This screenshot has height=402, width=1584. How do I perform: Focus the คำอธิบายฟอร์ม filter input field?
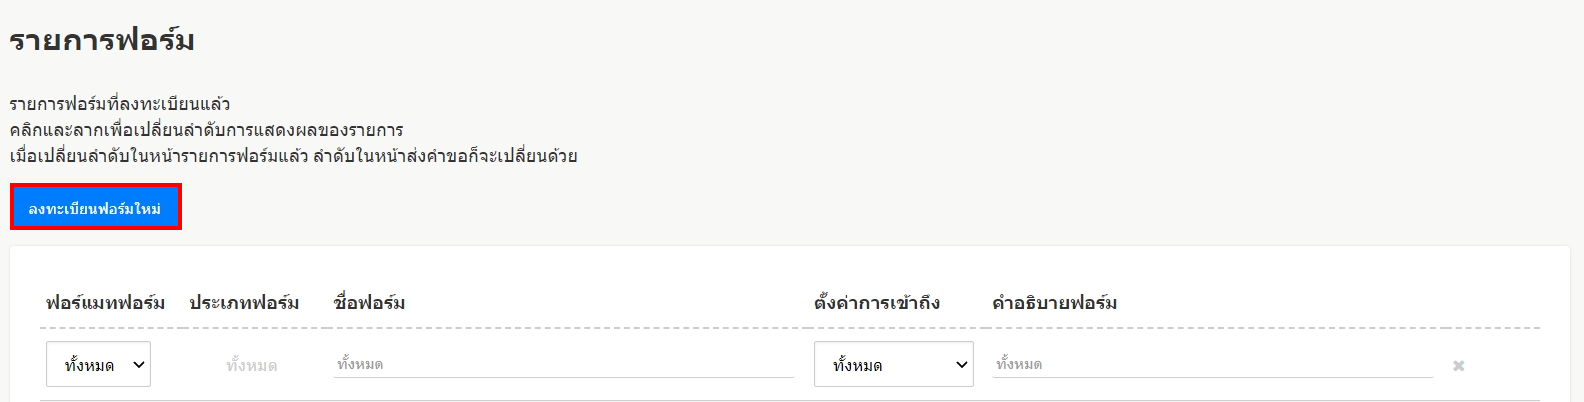(x=1212, y=364)
